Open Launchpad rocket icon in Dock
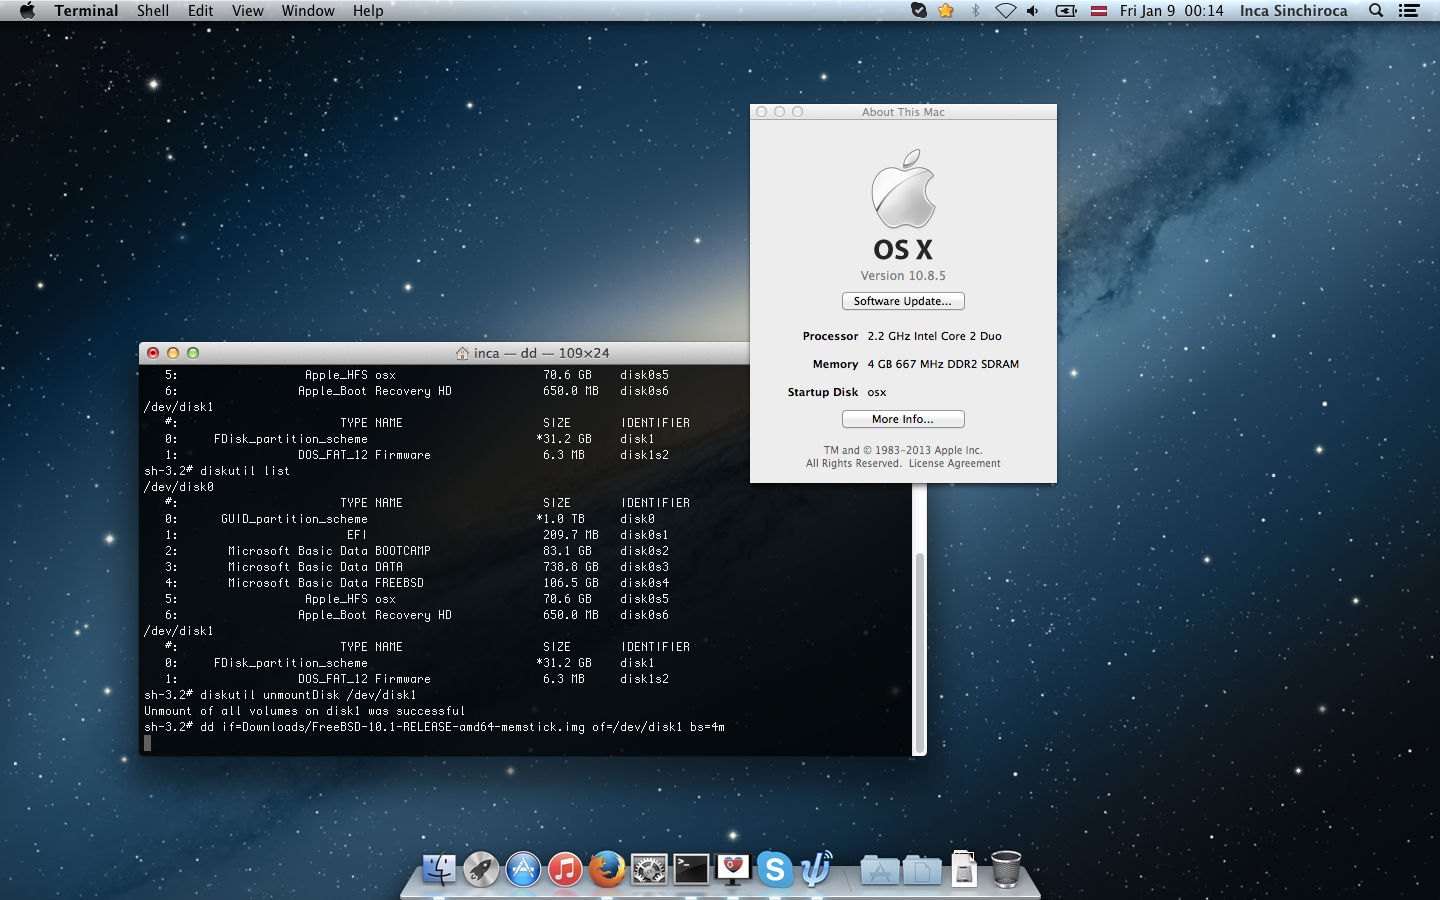1440x900 pixels. pos(481,869)
